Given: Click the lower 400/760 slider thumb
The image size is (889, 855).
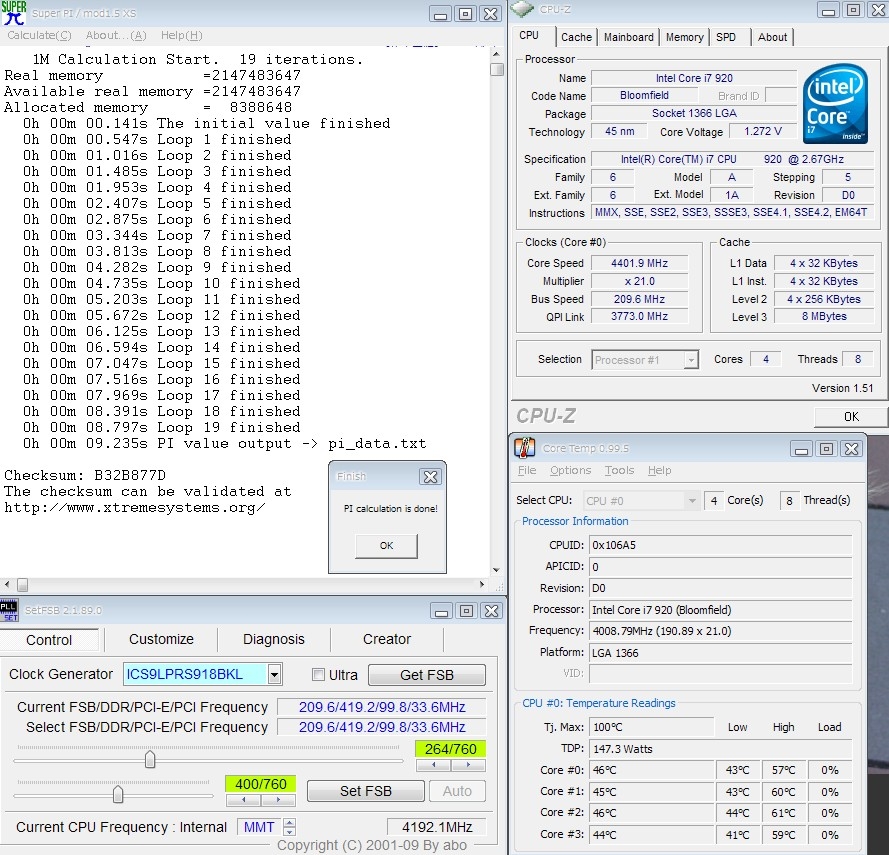Looking at the screenshot, I should pyautogui.click(x=118, y=794).
